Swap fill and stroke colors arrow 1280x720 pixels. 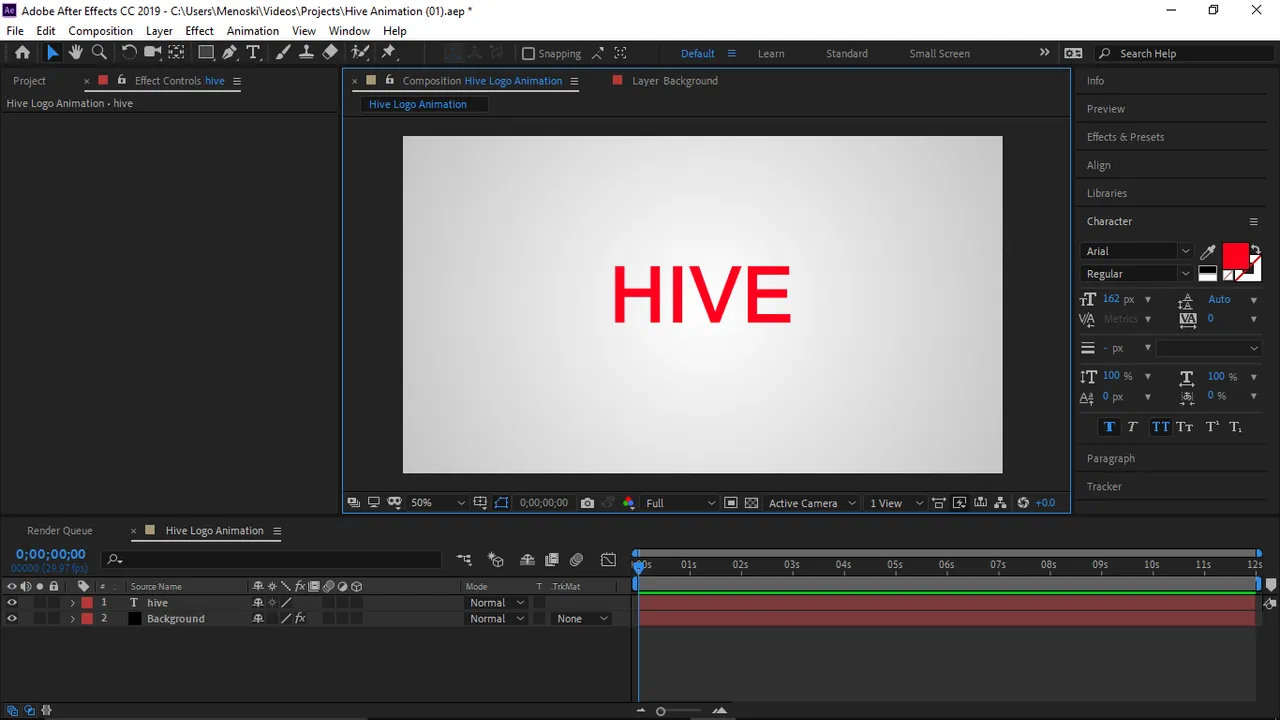[x=1255, y=249]
